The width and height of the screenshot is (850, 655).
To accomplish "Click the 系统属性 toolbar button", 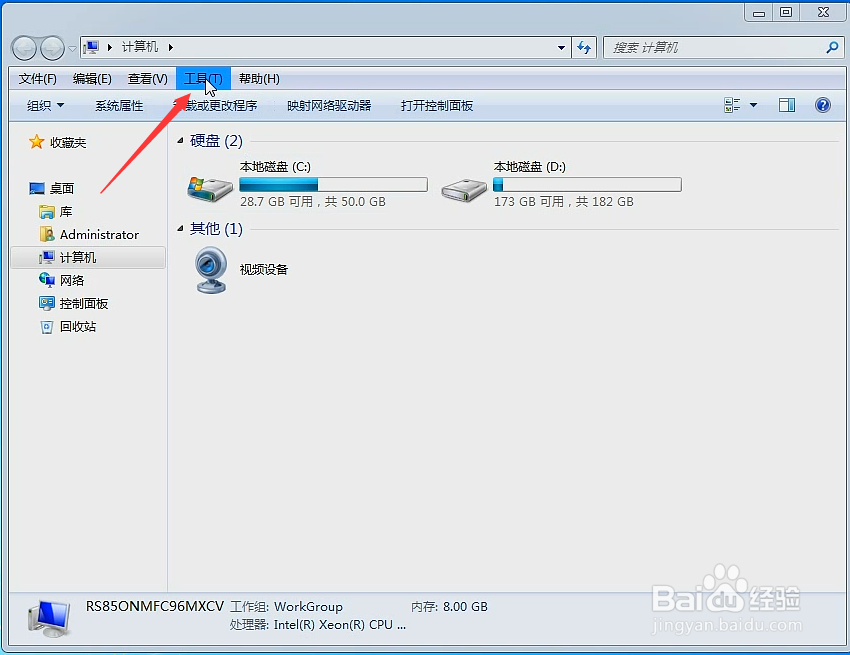I will (119, 106).
